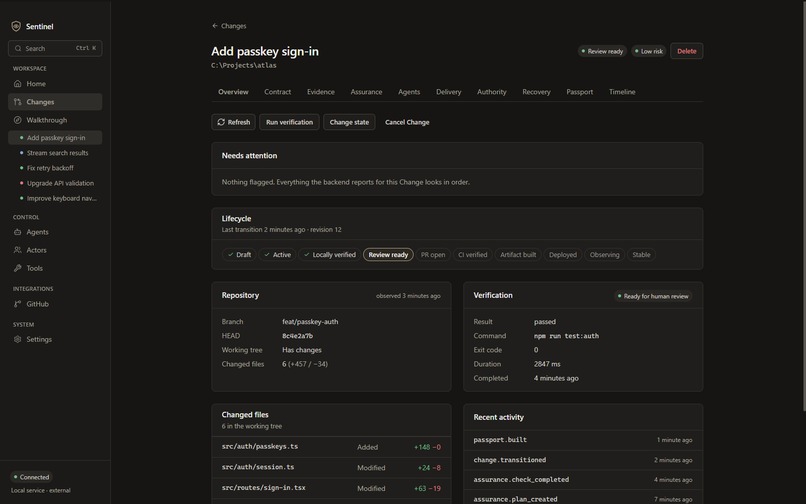This screenshot has width=806, height=504.
Task: Click the red dot beside Upgrade API validation
Action: coord(21,183)
